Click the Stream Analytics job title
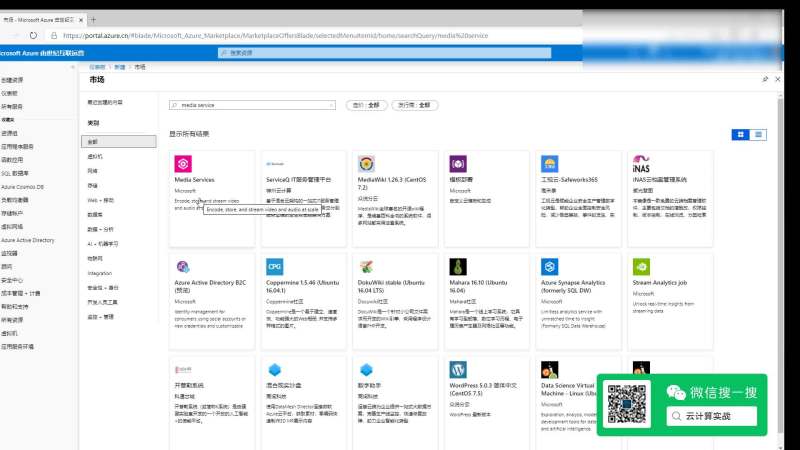This screenshot has height=450, width=800. coord(660,283)
